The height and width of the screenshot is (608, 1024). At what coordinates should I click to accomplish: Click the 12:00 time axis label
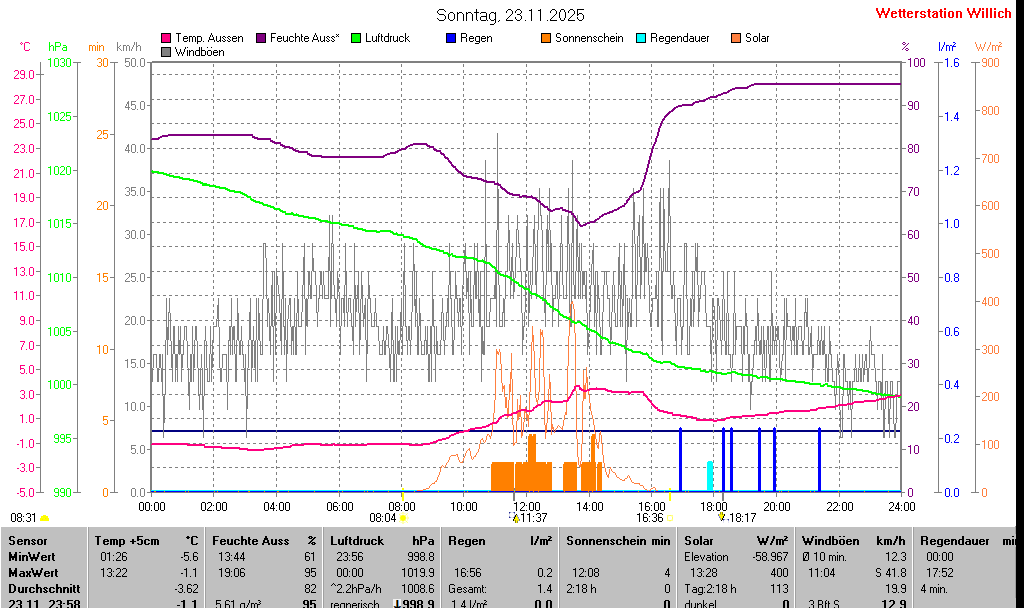[526, 506]
